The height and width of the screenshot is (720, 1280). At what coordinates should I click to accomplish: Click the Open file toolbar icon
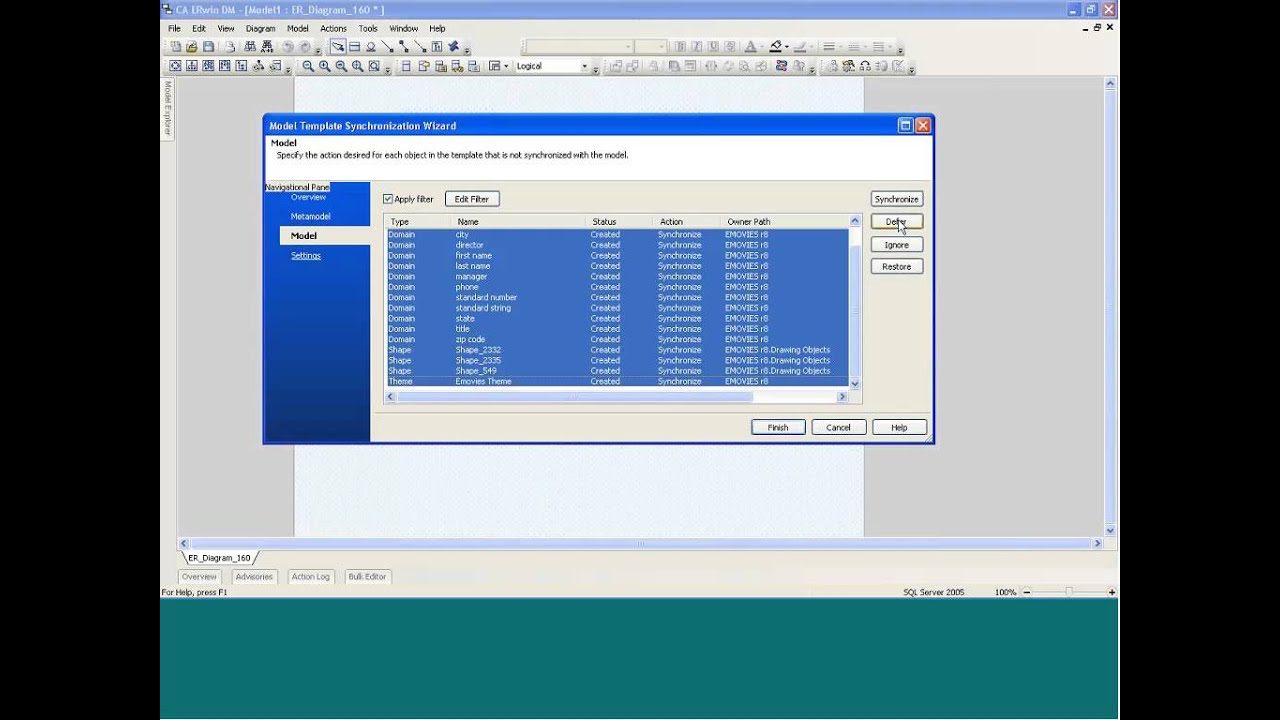(x=192, y=47)
